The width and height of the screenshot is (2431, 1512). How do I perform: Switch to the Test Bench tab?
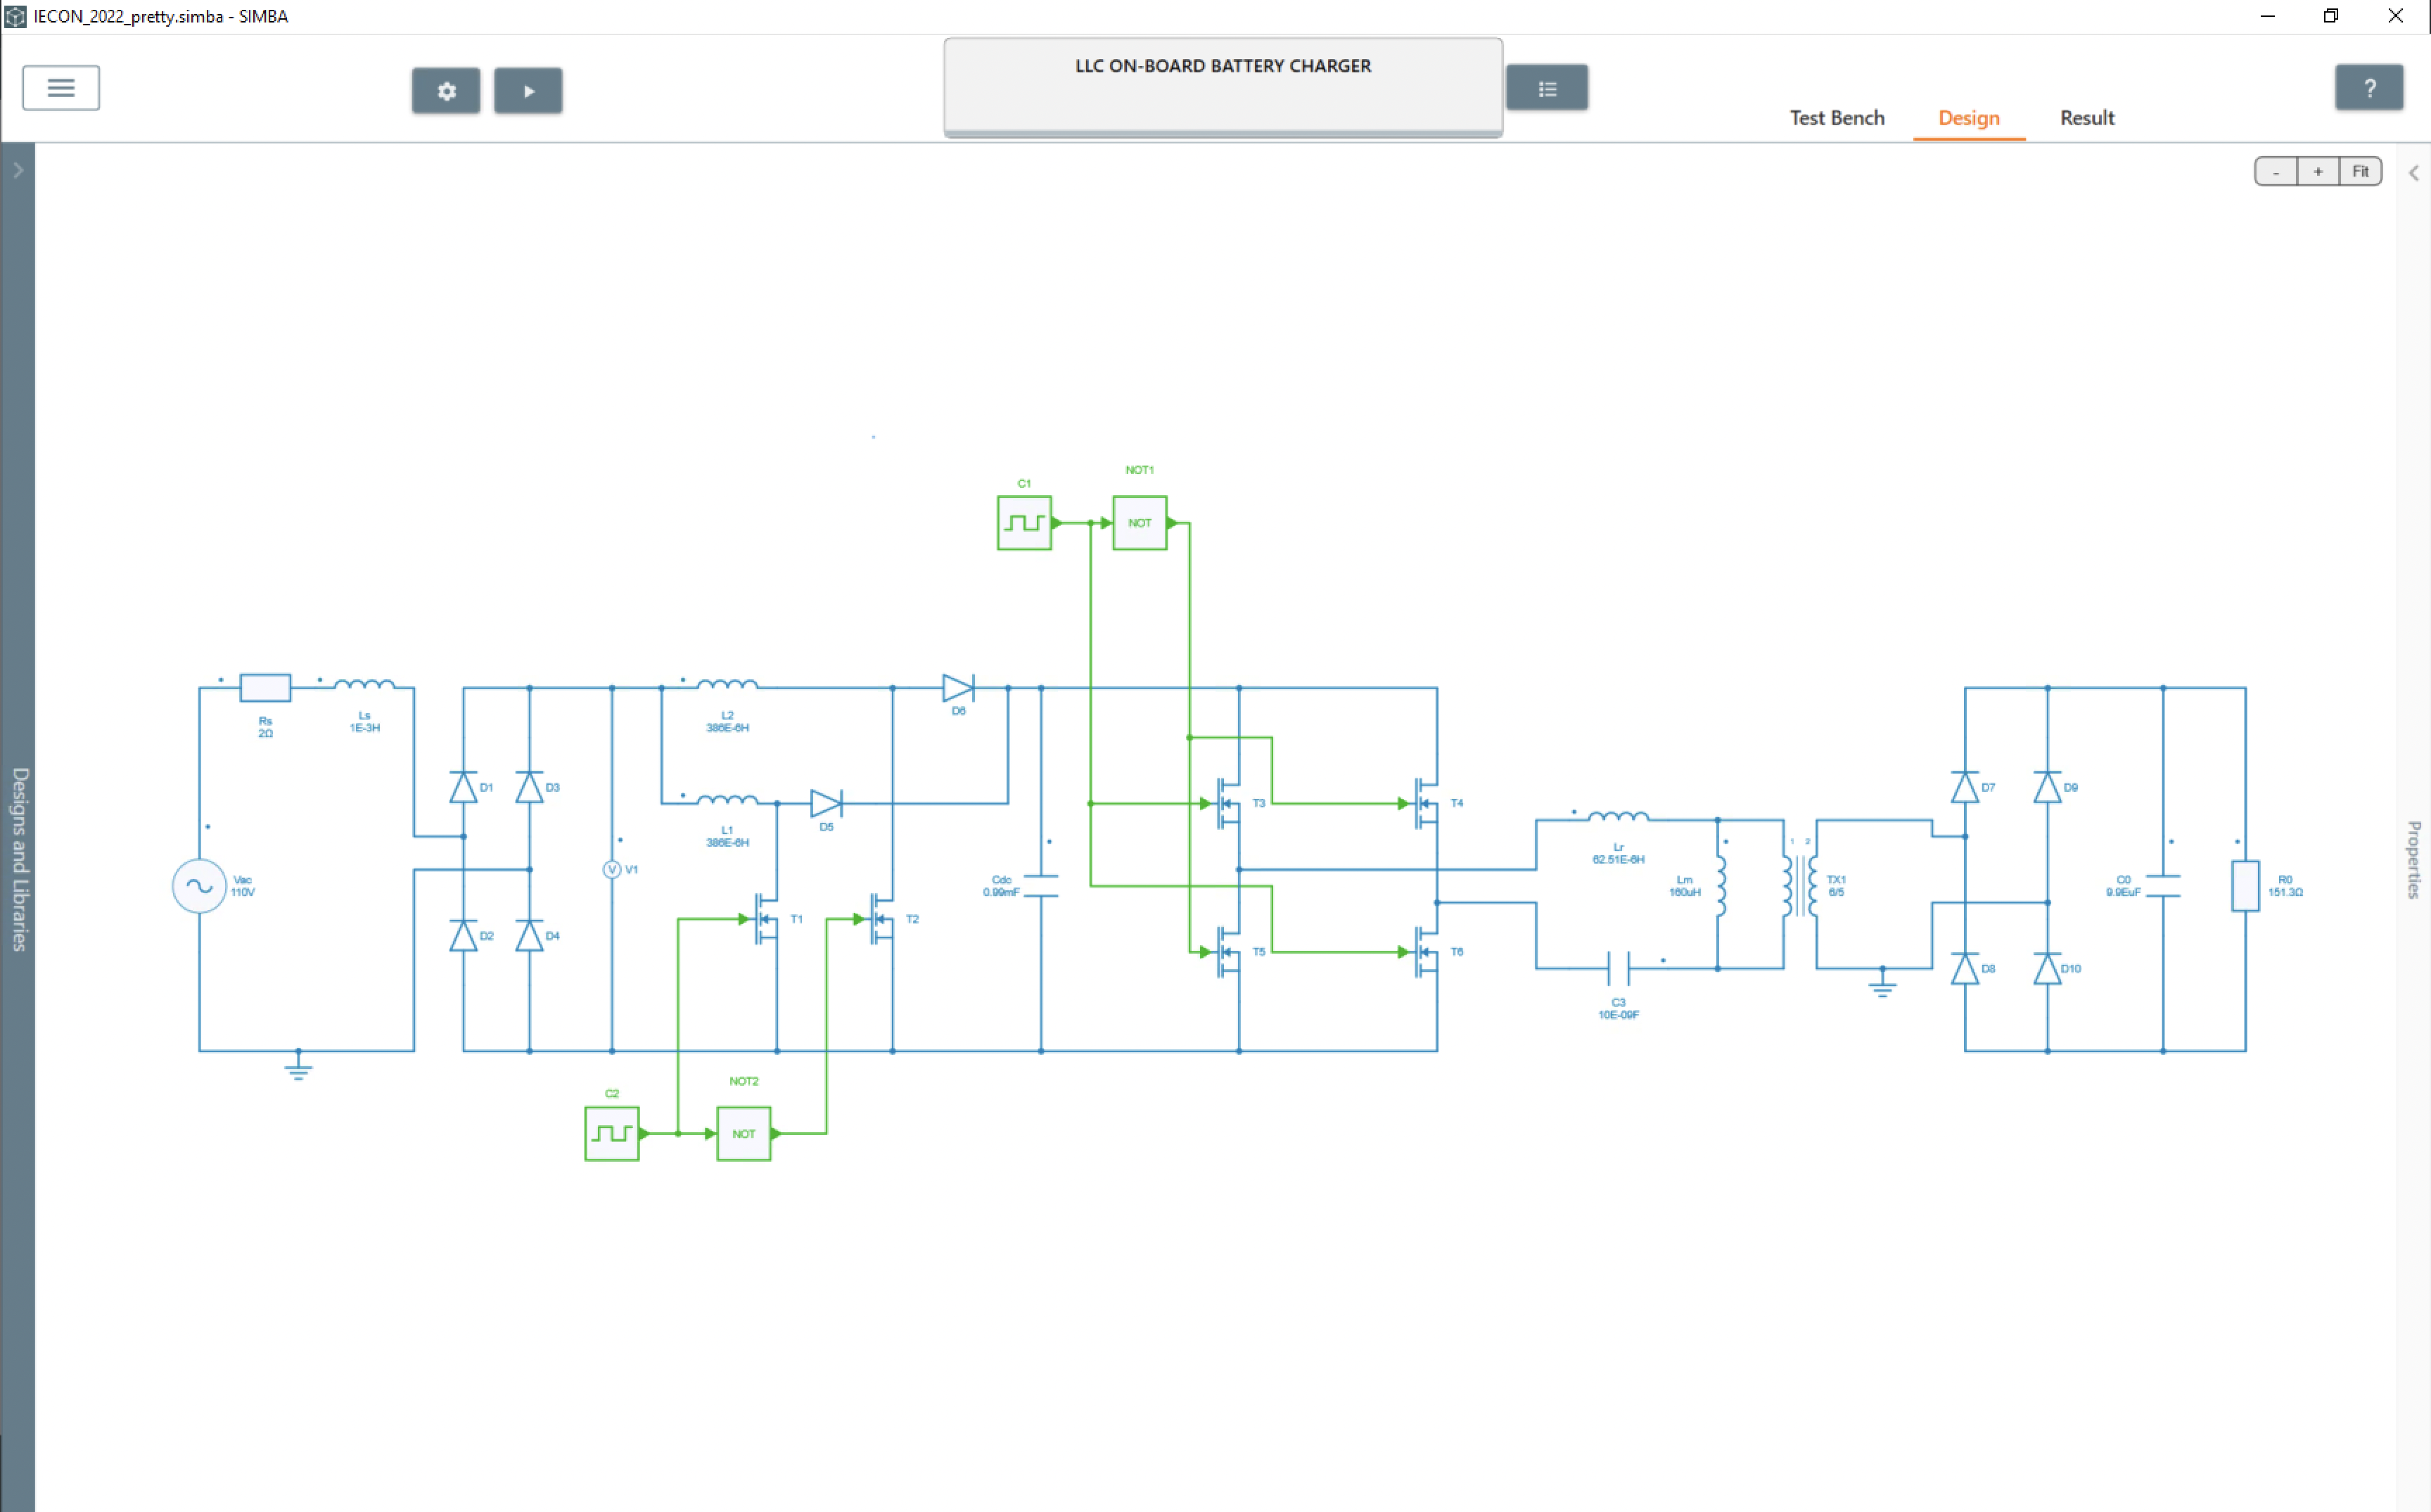coord(1836,118)
